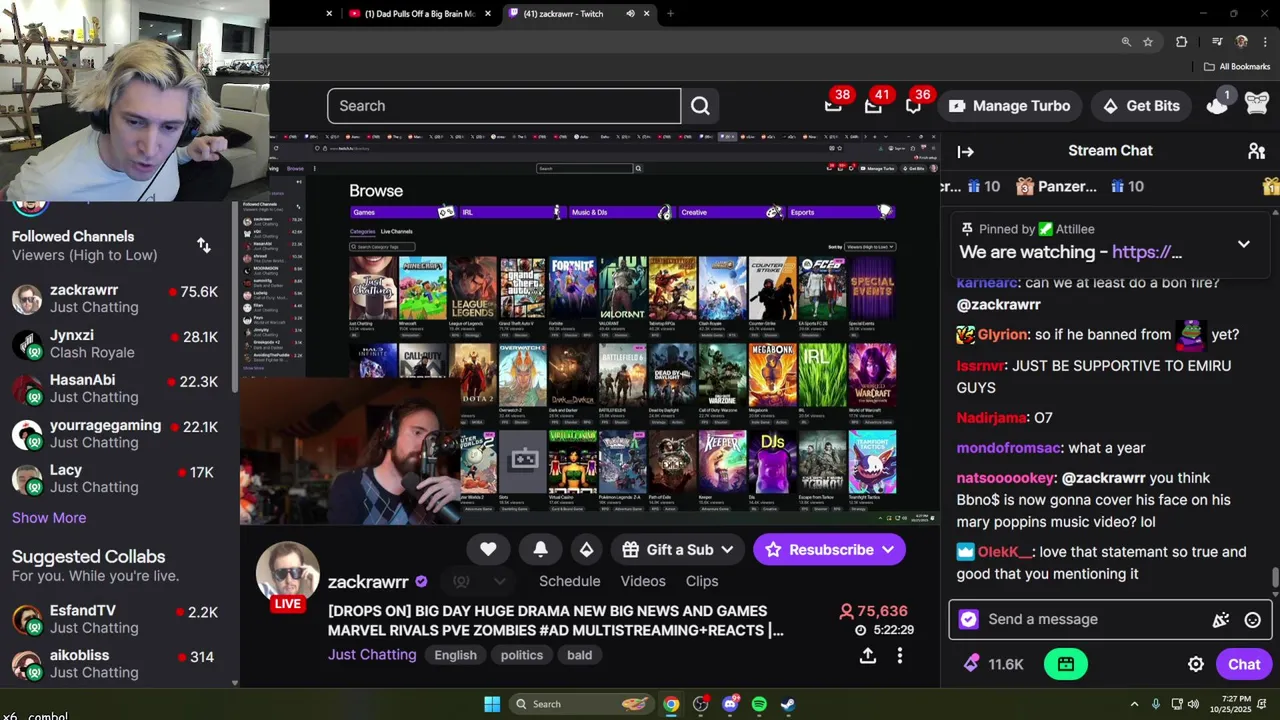
Task: Expand the pinned message chevron
Action: [x=1243, y=244]
